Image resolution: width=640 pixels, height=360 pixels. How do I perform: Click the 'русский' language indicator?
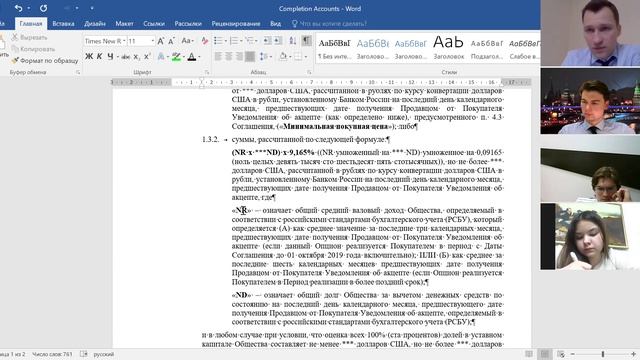104,354
